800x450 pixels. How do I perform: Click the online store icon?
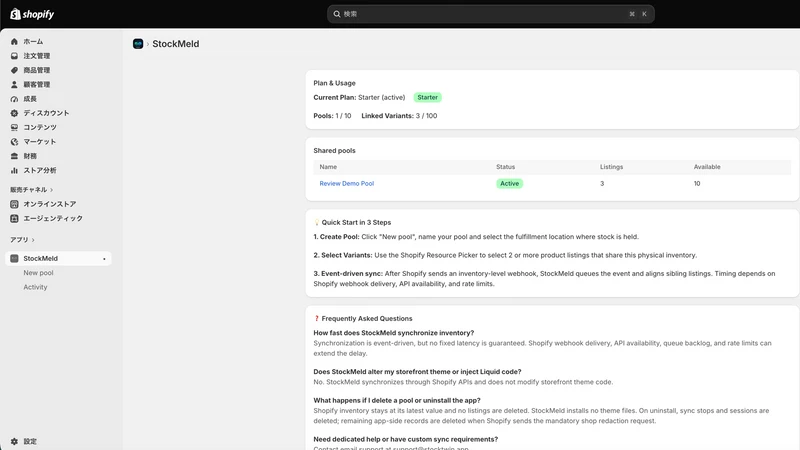[14, 204]
